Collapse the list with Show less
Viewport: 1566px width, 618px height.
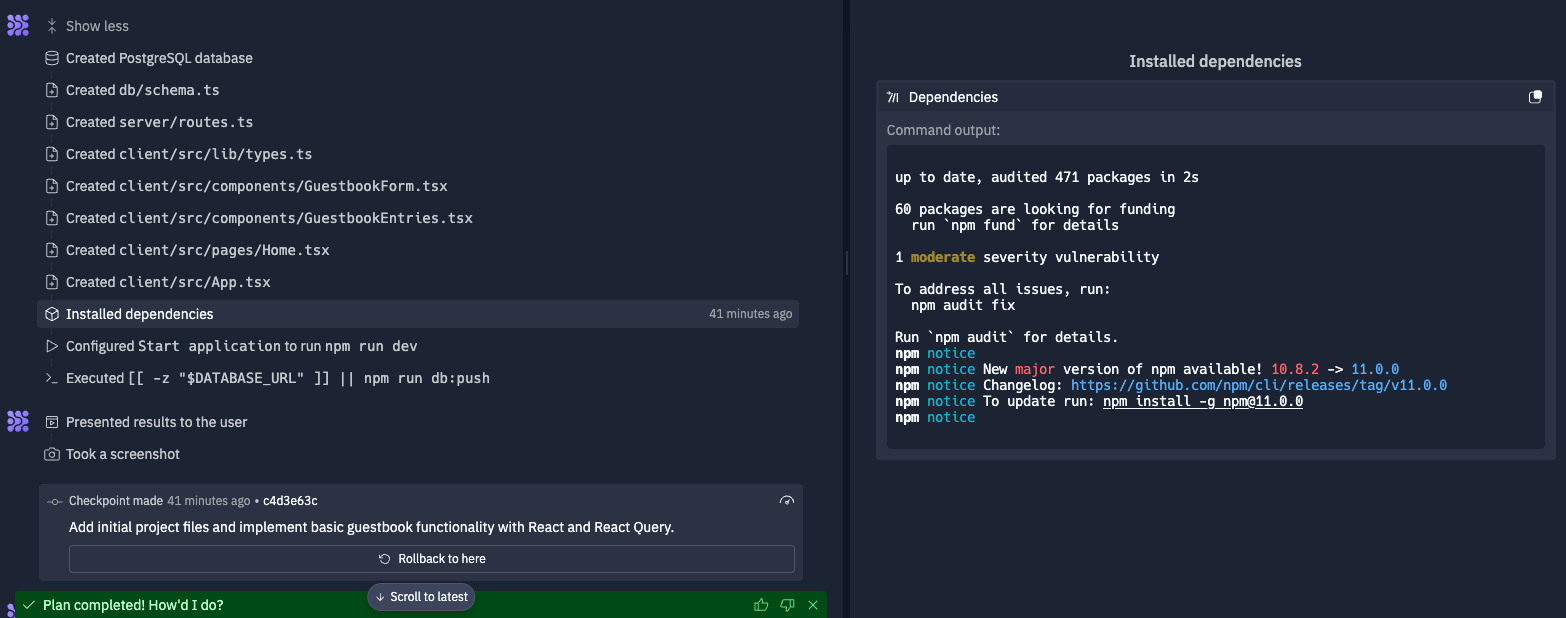97,26
